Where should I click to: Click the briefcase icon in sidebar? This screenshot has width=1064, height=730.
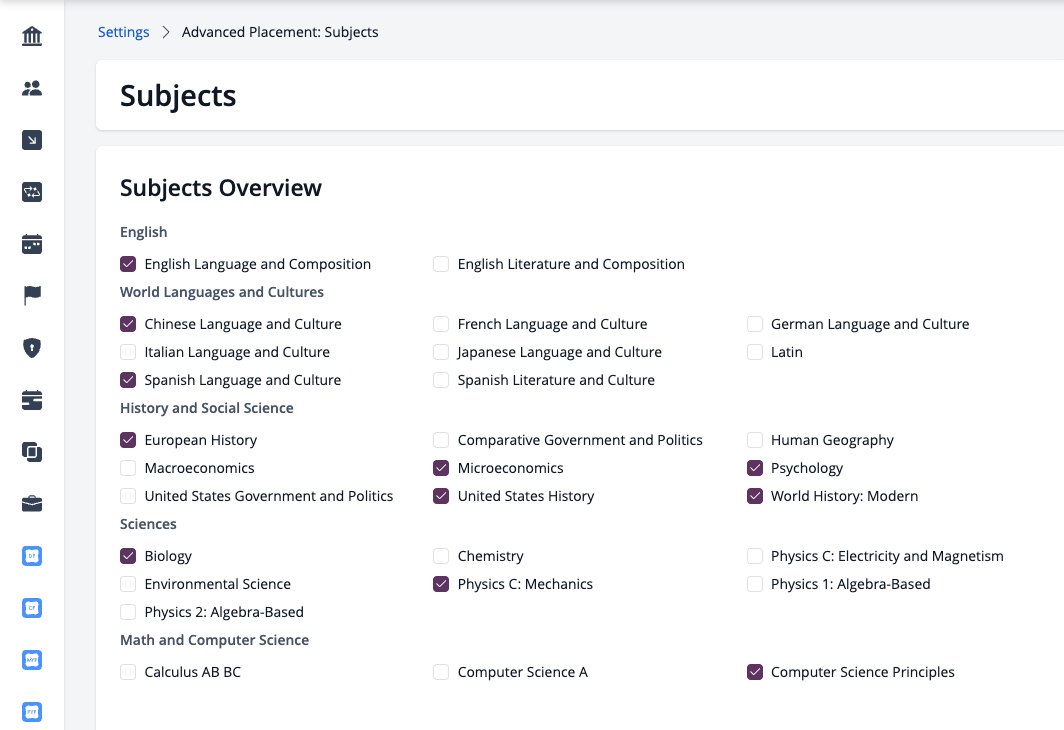tap(32, 503)
